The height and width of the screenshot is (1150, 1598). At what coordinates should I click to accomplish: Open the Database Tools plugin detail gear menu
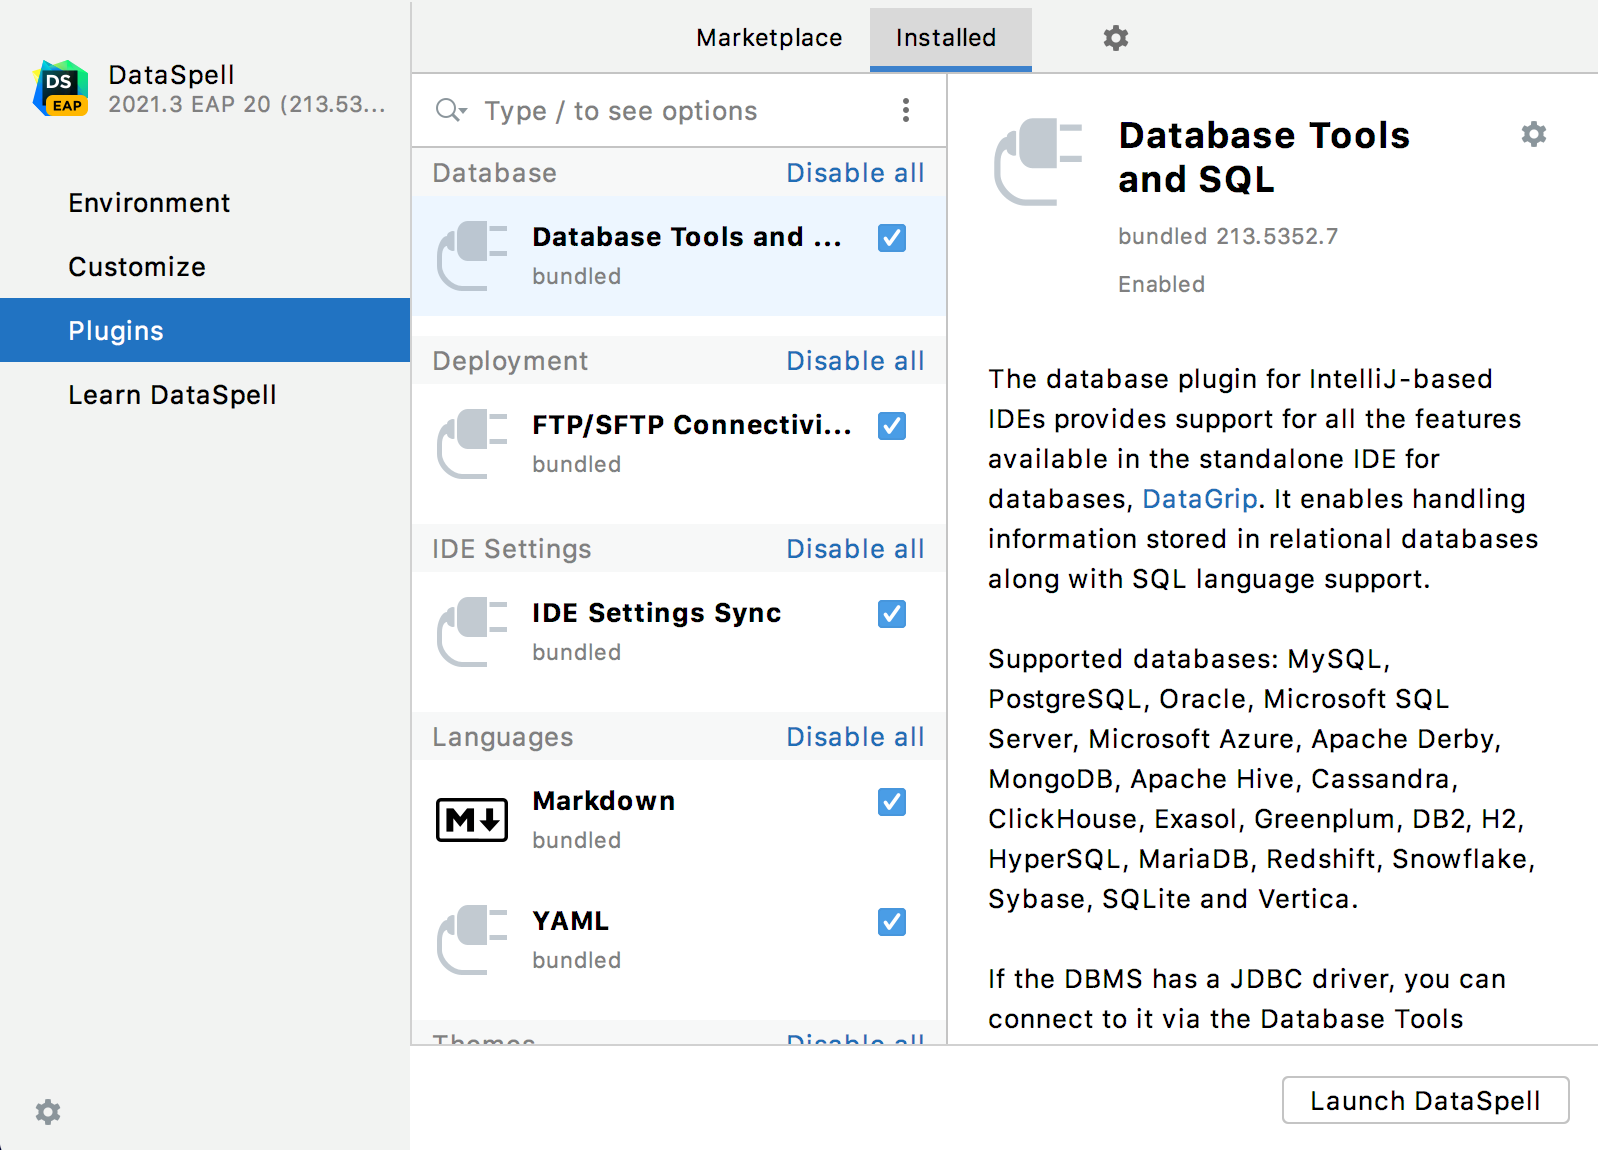pyautogui.click(x=1533, y=134)
